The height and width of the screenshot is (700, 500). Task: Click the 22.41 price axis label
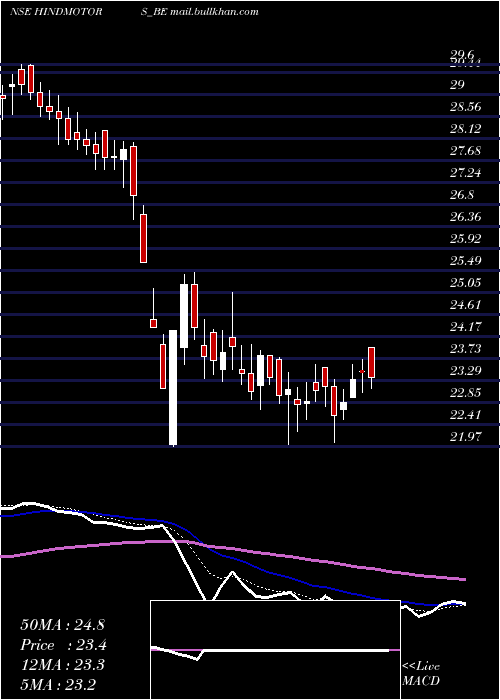[466, 415]
